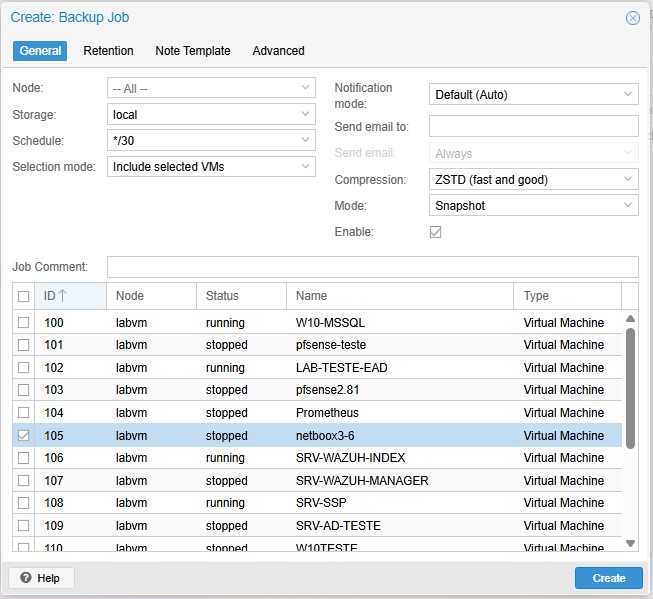Open the Note Template tab
Viewport: 653px width, 599px height.
(193, 51)
